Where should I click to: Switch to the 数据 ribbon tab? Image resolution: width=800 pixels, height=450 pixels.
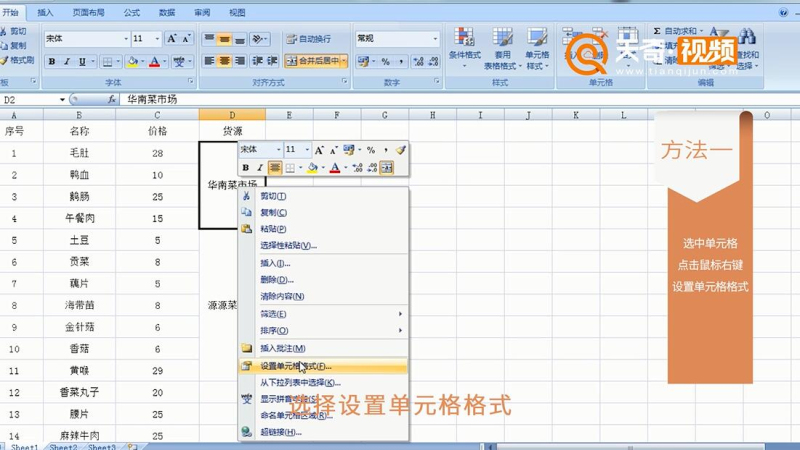click(167, 12)
